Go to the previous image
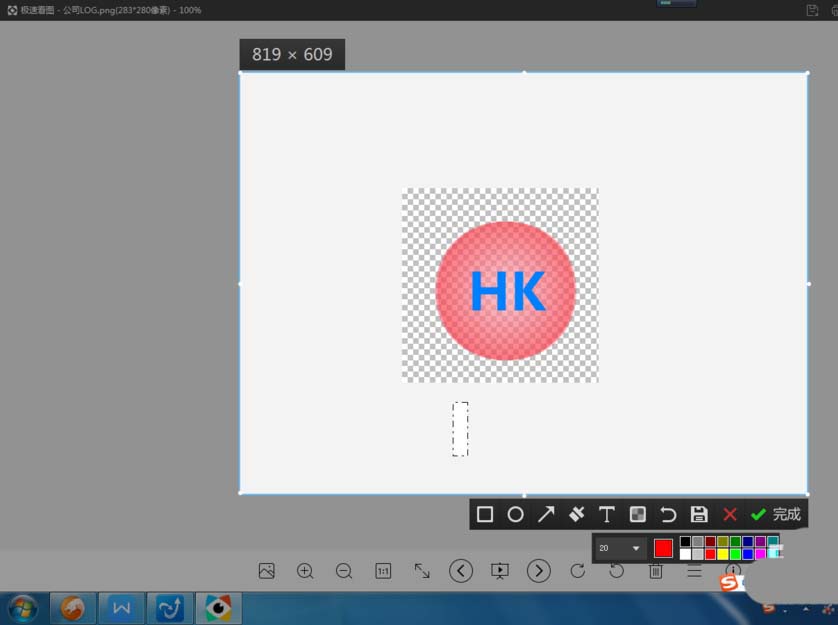Image resolution: width=838 pixels, height=625 pixels. pyautogui.click(x=461, y=571)
